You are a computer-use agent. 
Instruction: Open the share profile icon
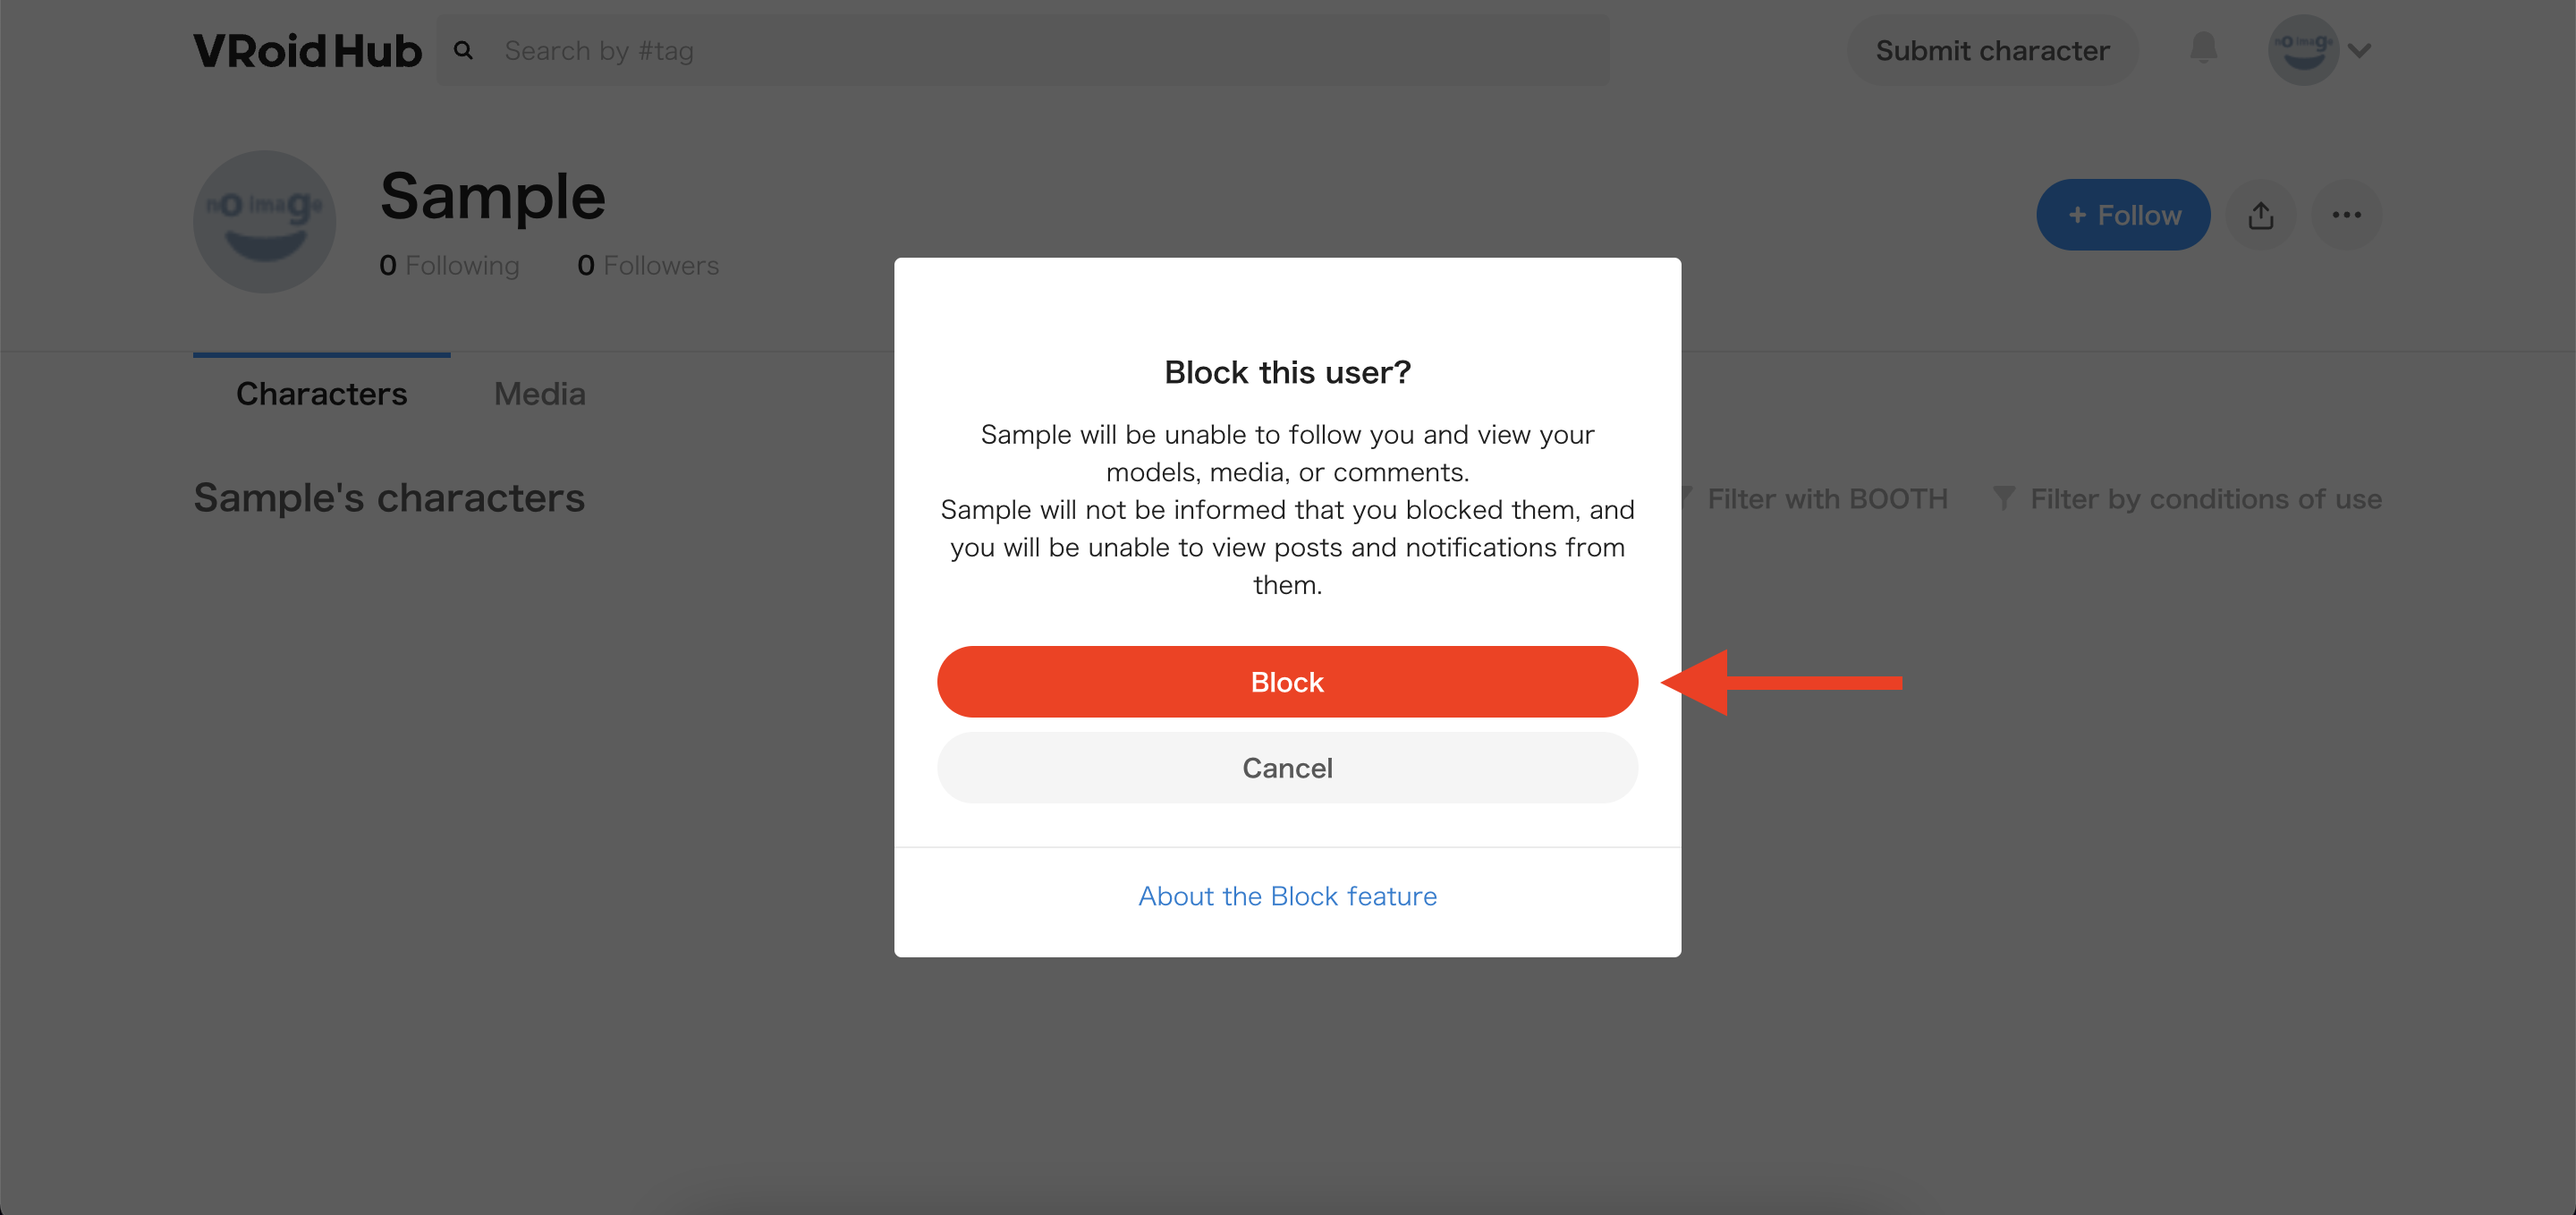click(2261, 215)
